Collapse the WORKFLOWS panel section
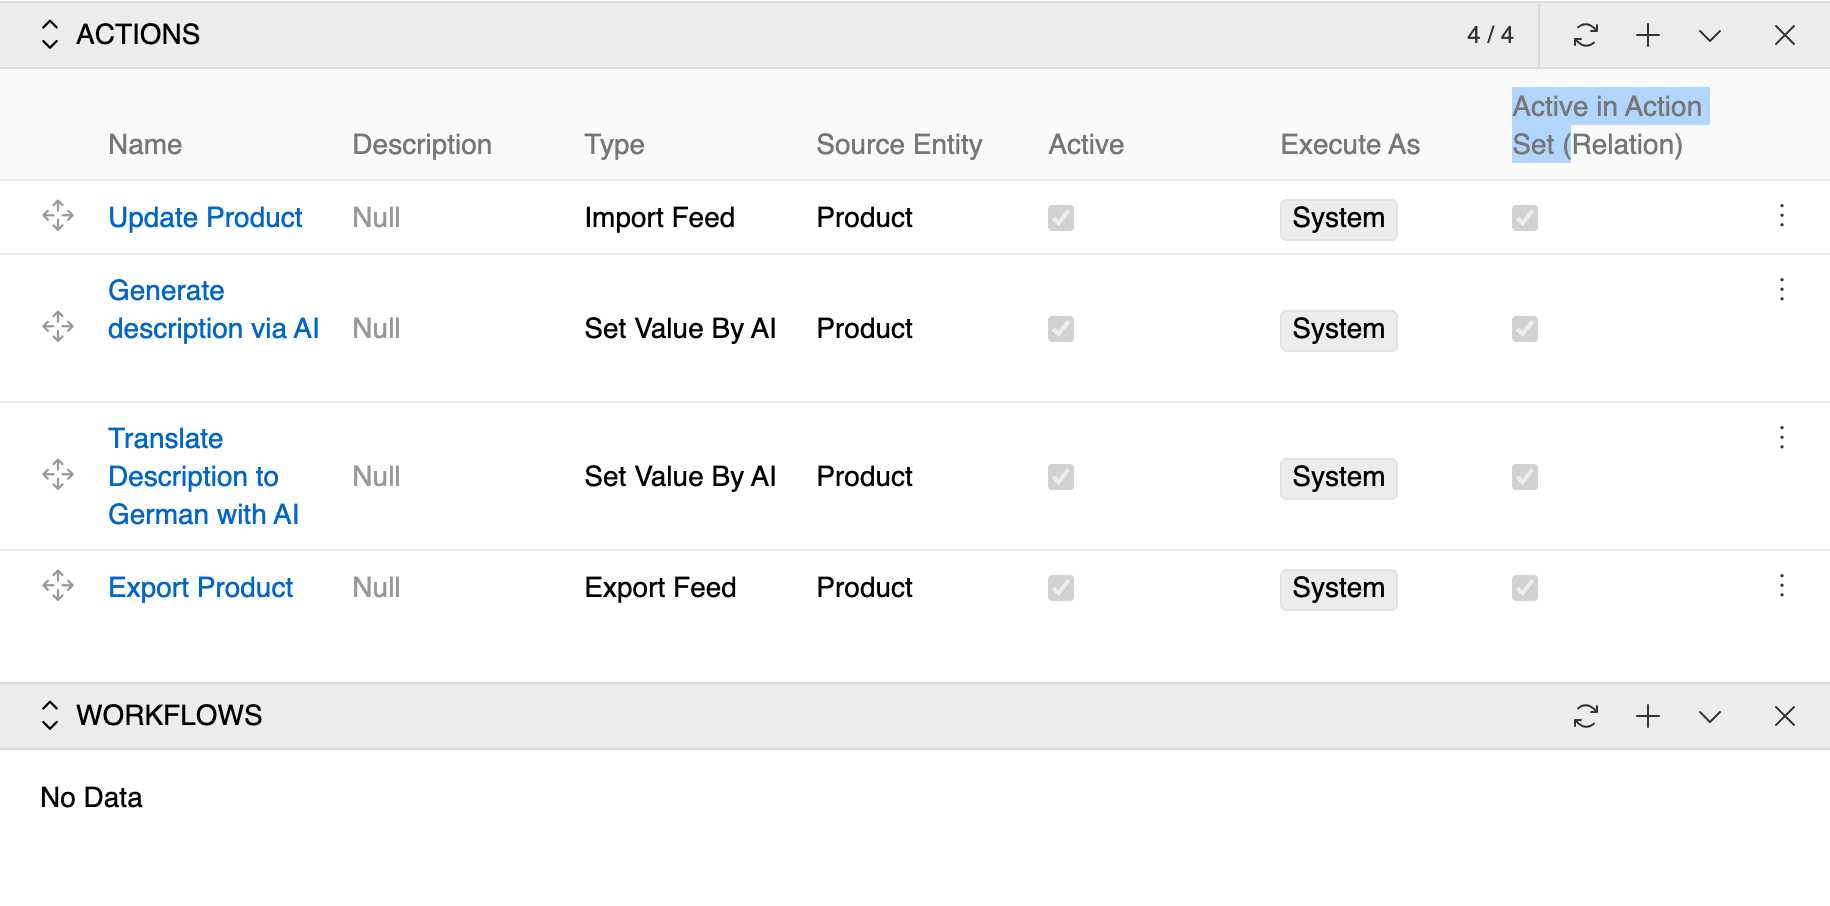Image resolution: width=1830 pixels, height=906 pixels. [50, 716]
